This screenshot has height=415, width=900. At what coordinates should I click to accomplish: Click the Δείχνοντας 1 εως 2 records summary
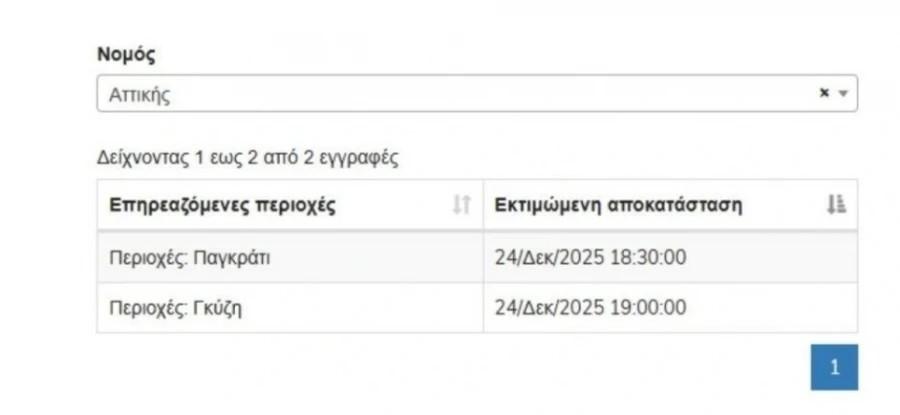click(248, 157)
